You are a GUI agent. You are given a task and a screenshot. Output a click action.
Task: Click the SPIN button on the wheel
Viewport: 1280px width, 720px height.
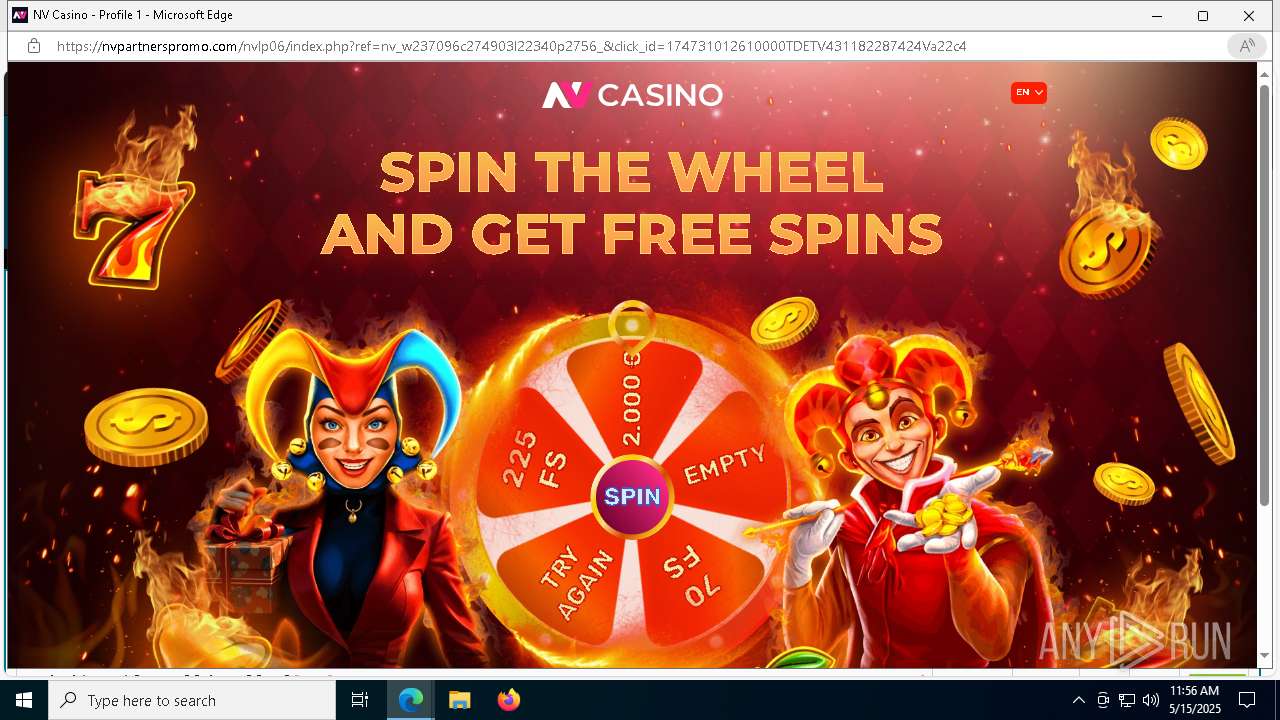click(x=632, y=497)
